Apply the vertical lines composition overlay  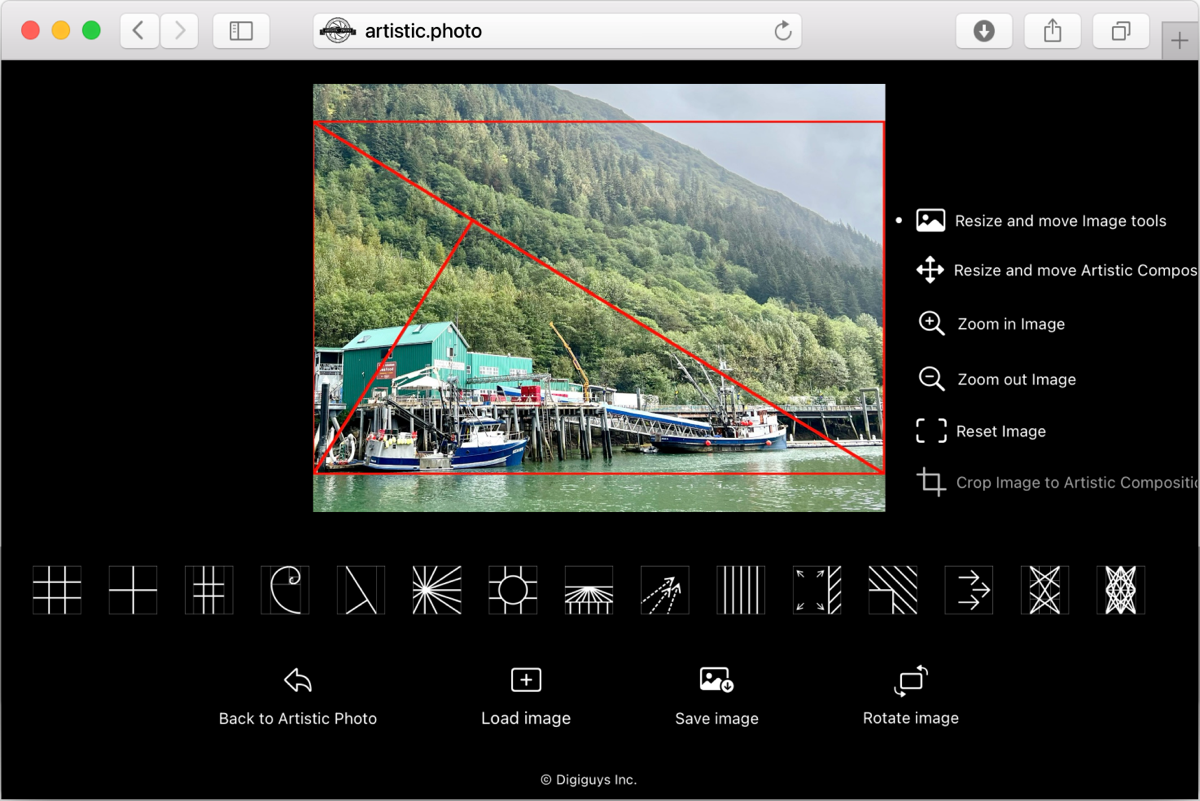tap(741, 590)
